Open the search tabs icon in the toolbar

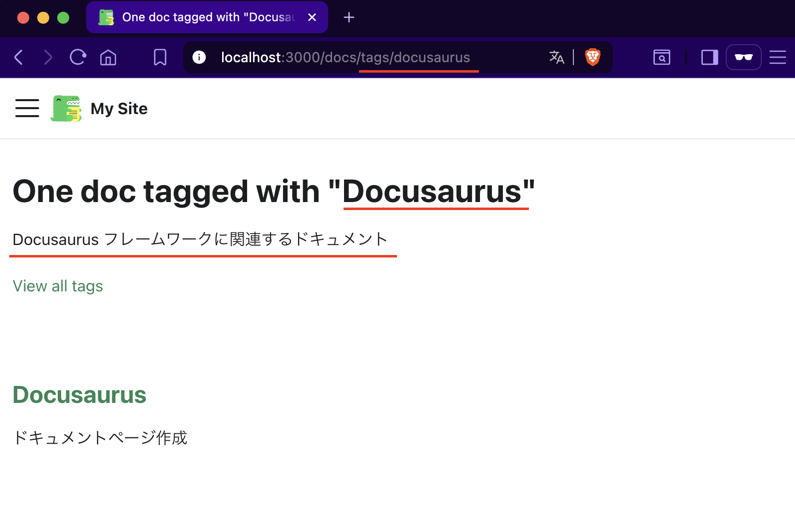point(662,57)
